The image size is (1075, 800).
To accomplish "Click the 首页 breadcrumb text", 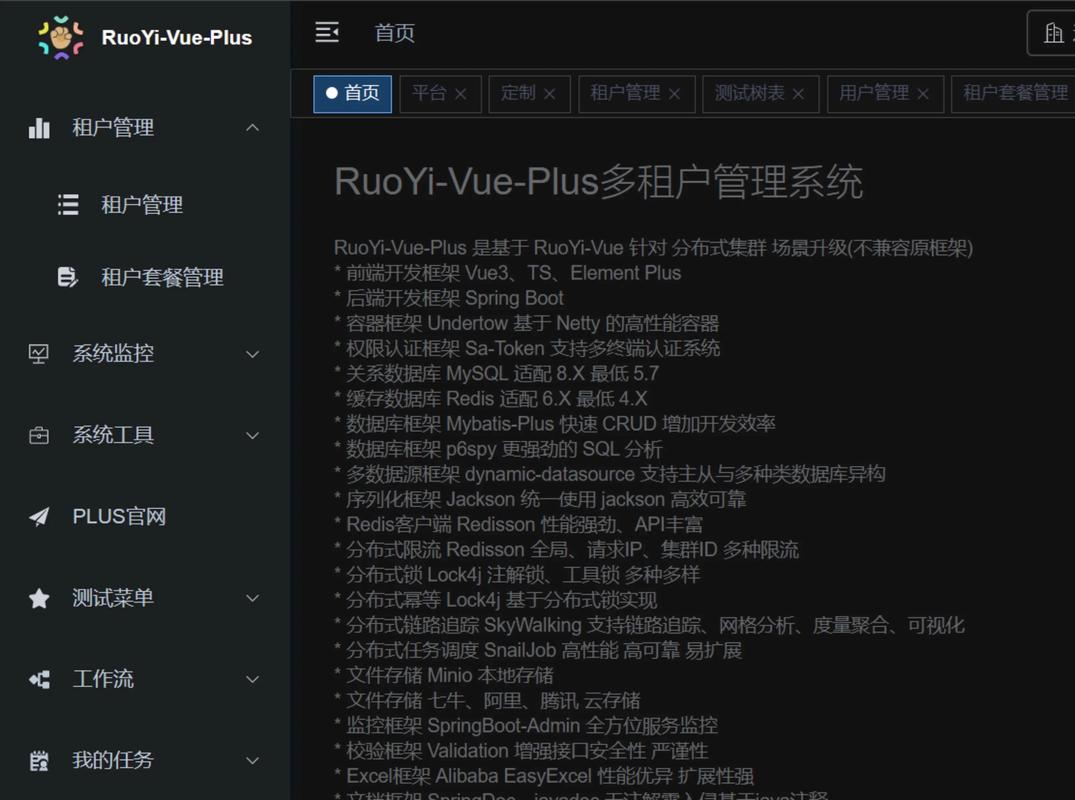I will [394, 33].
